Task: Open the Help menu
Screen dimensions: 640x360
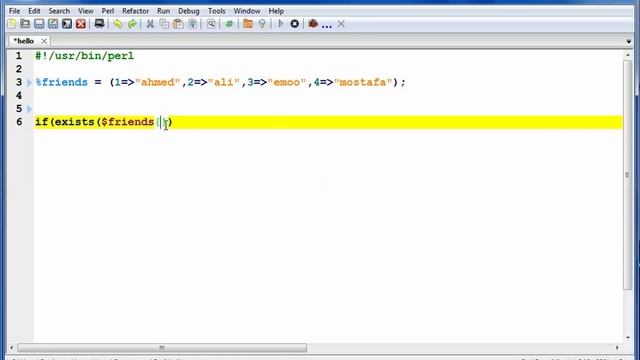Action: 276,11
